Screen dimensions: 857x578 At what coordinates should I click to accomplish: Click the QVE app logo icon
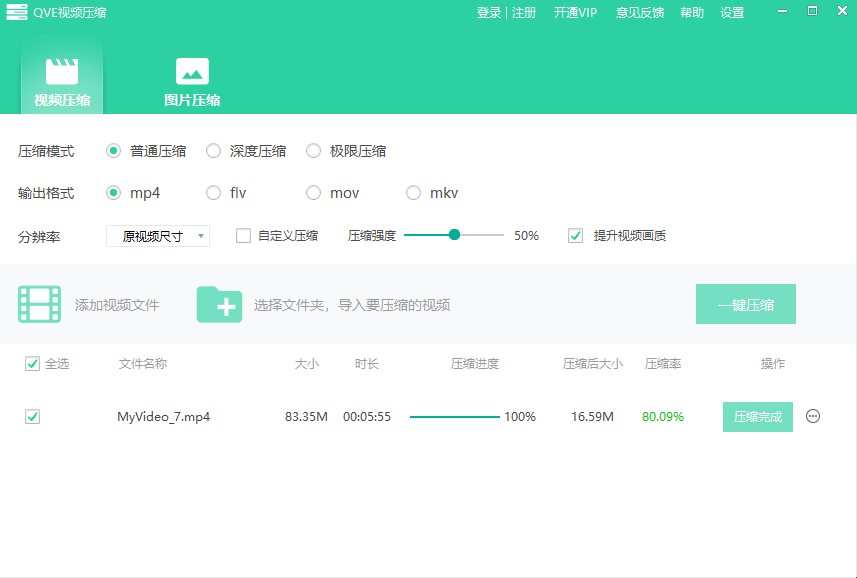click(17, 12)
